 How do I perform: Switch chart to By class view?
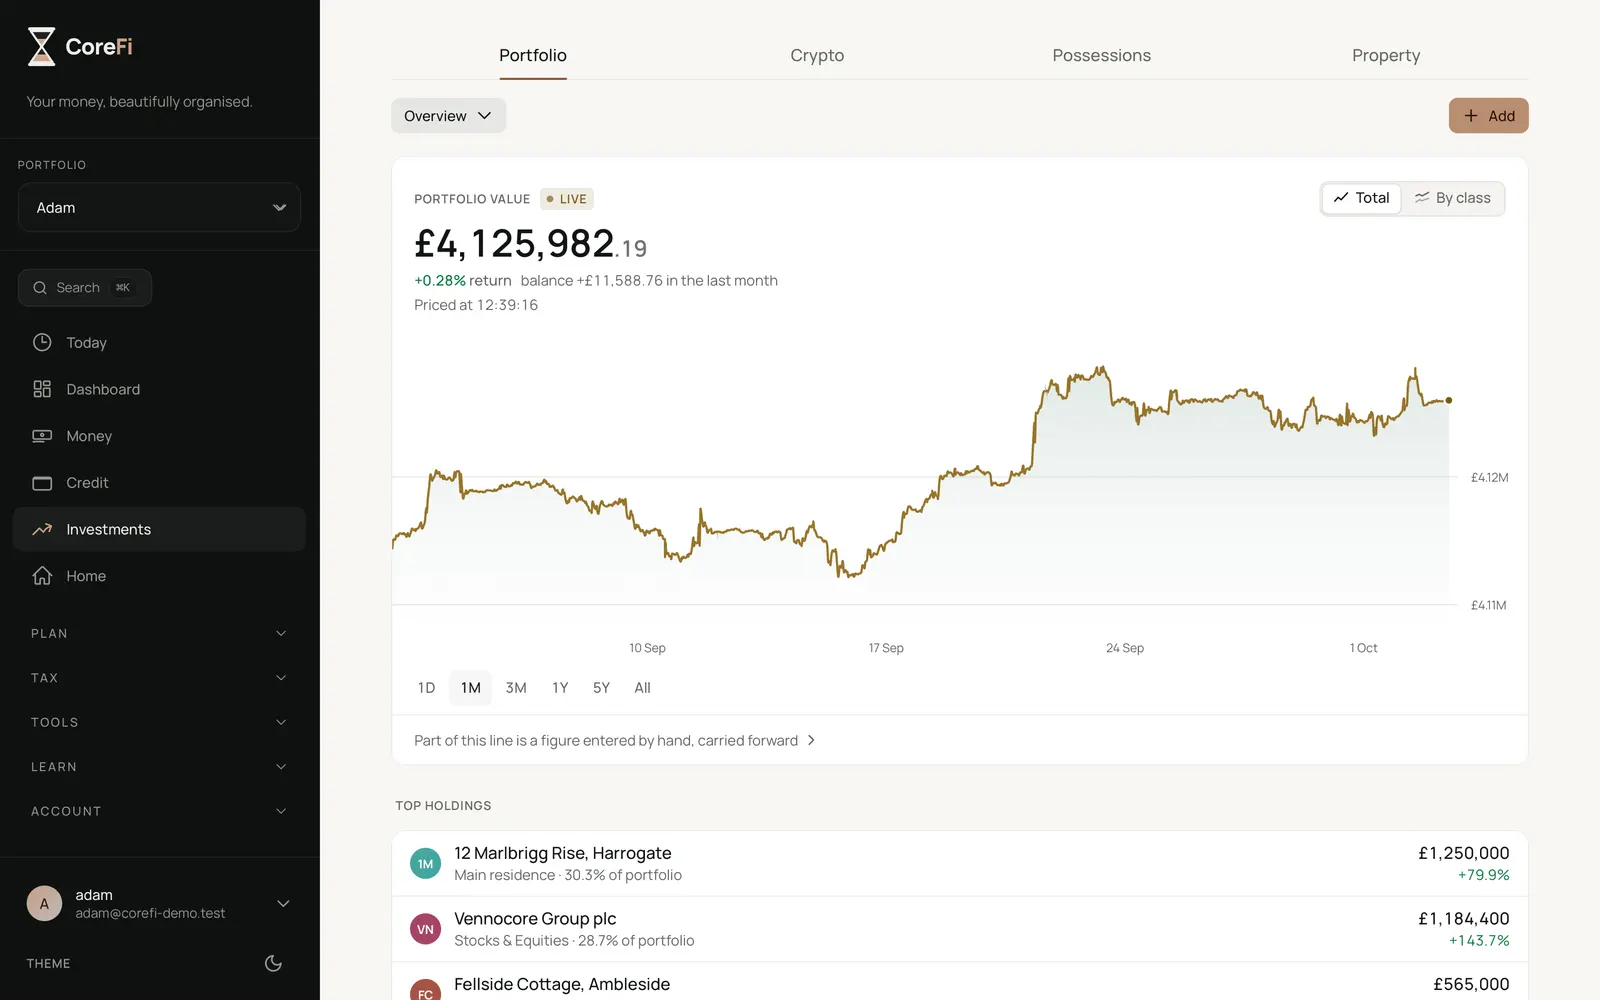(1452, 198)
